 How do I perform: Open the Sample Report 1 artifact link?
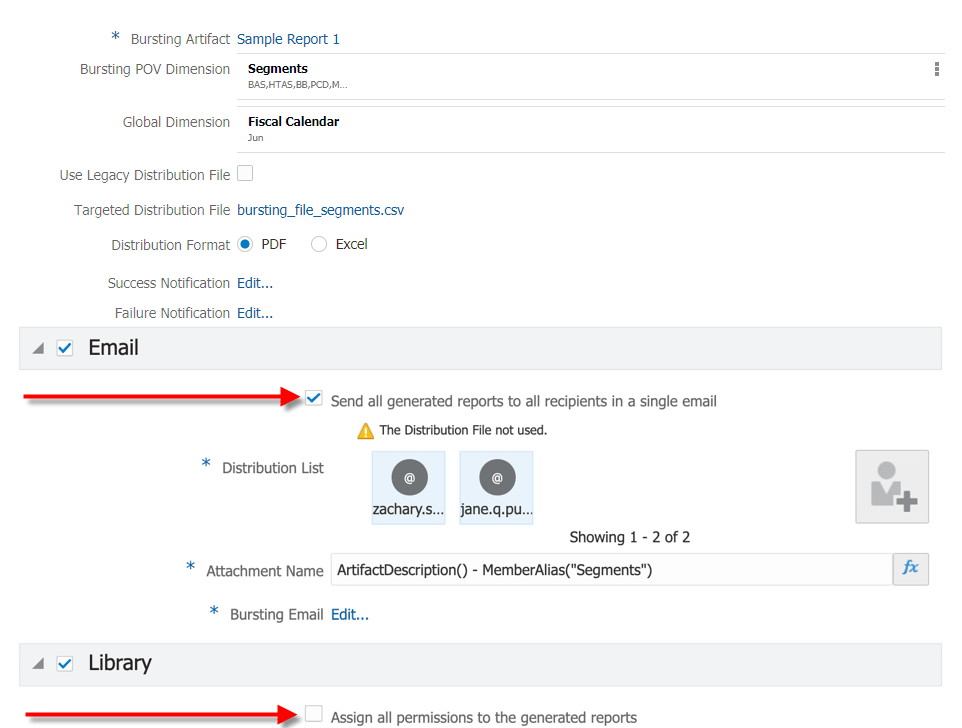[x=288, y=39]
